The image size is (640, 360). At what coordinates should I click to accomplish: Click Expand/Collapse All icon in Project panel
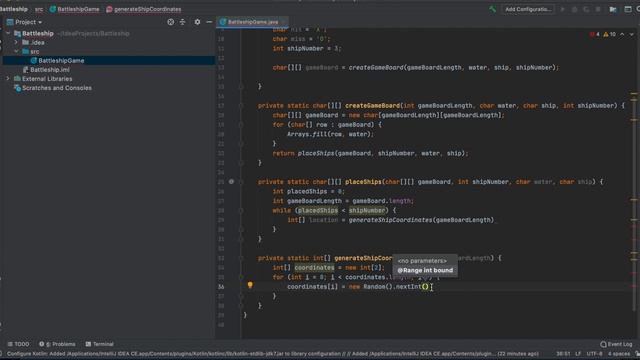(x=182, y=22)
